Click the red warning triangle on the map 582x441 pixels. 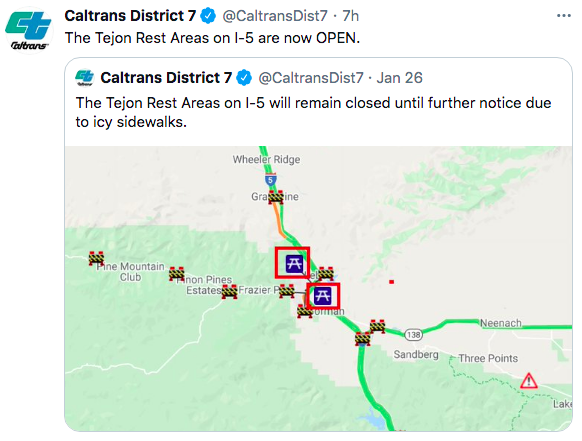(x=529, y=381)
